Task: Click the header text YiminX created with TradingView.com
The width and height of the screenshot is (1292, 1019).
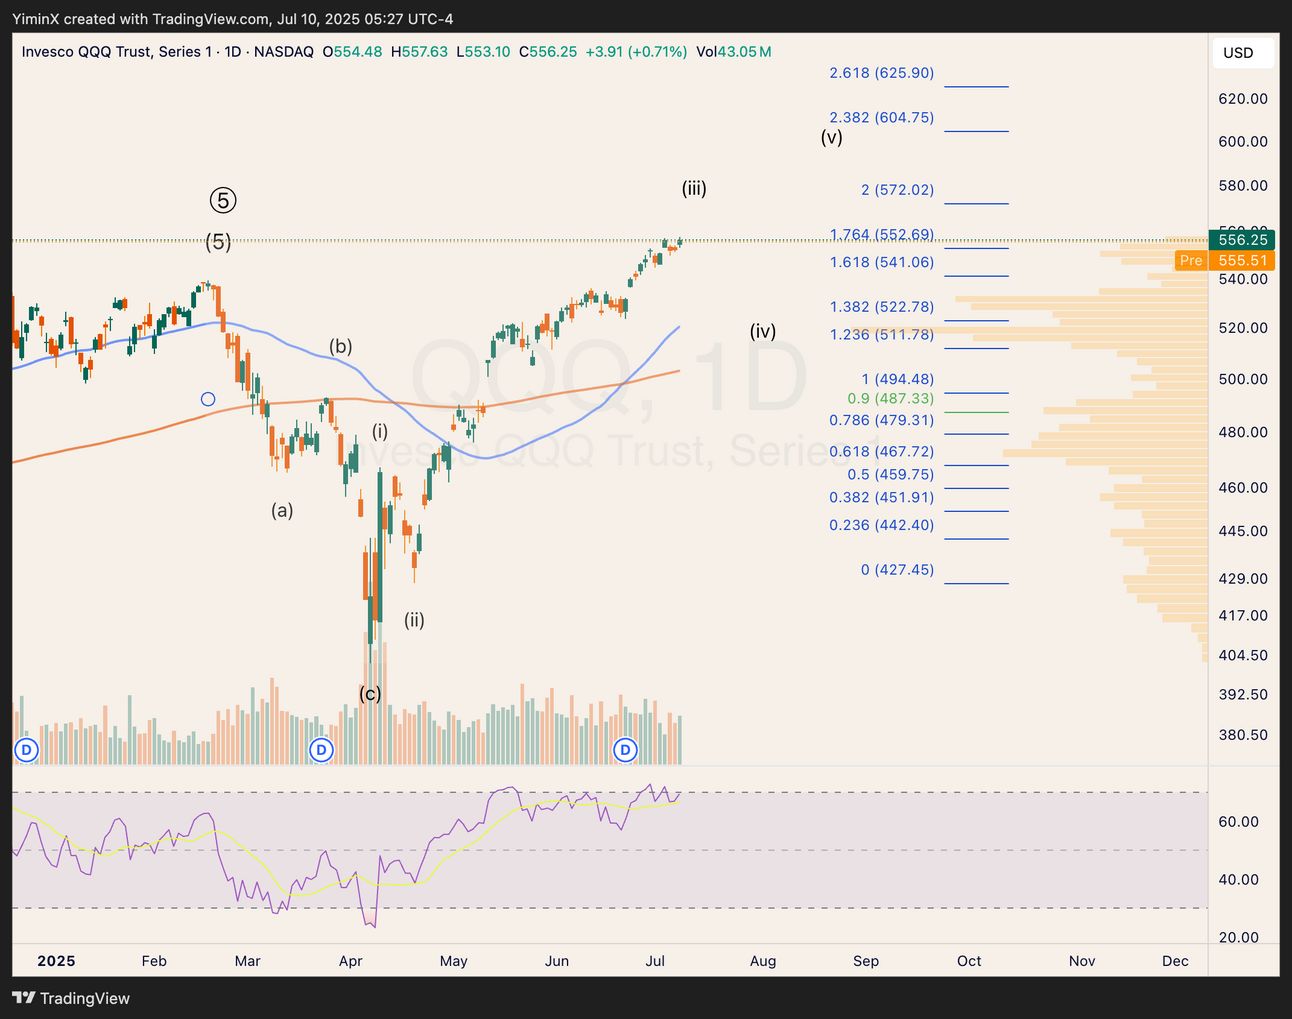Action: click(x=232, y=19)
